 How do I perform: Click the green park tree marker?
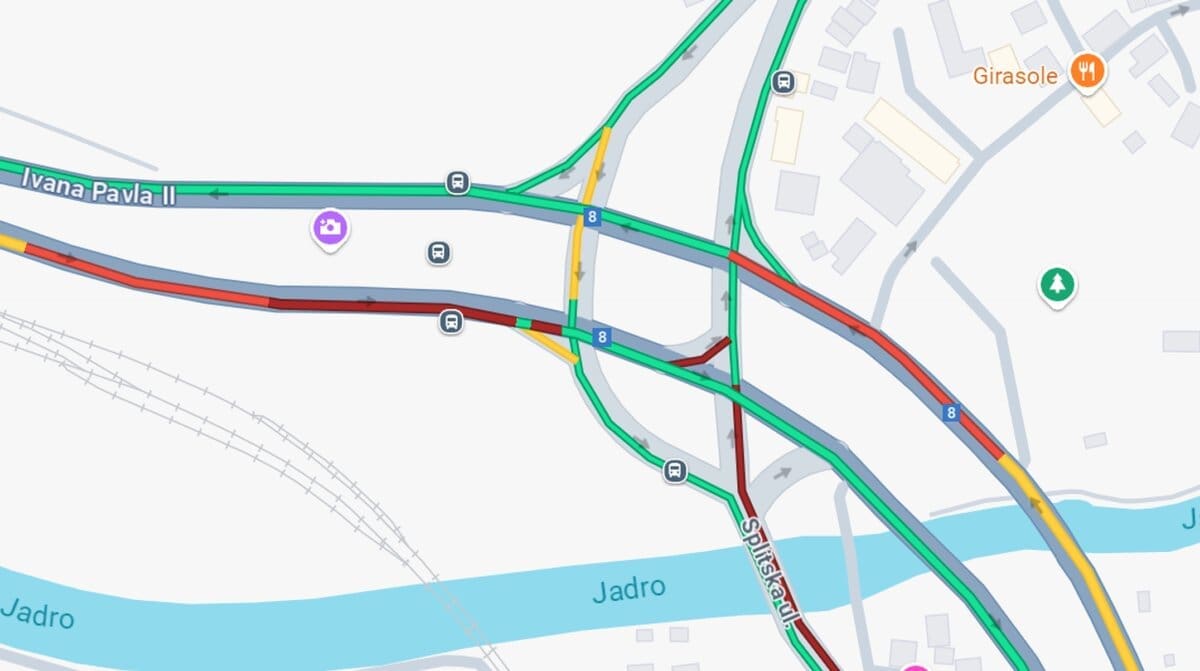[1056, 286]
